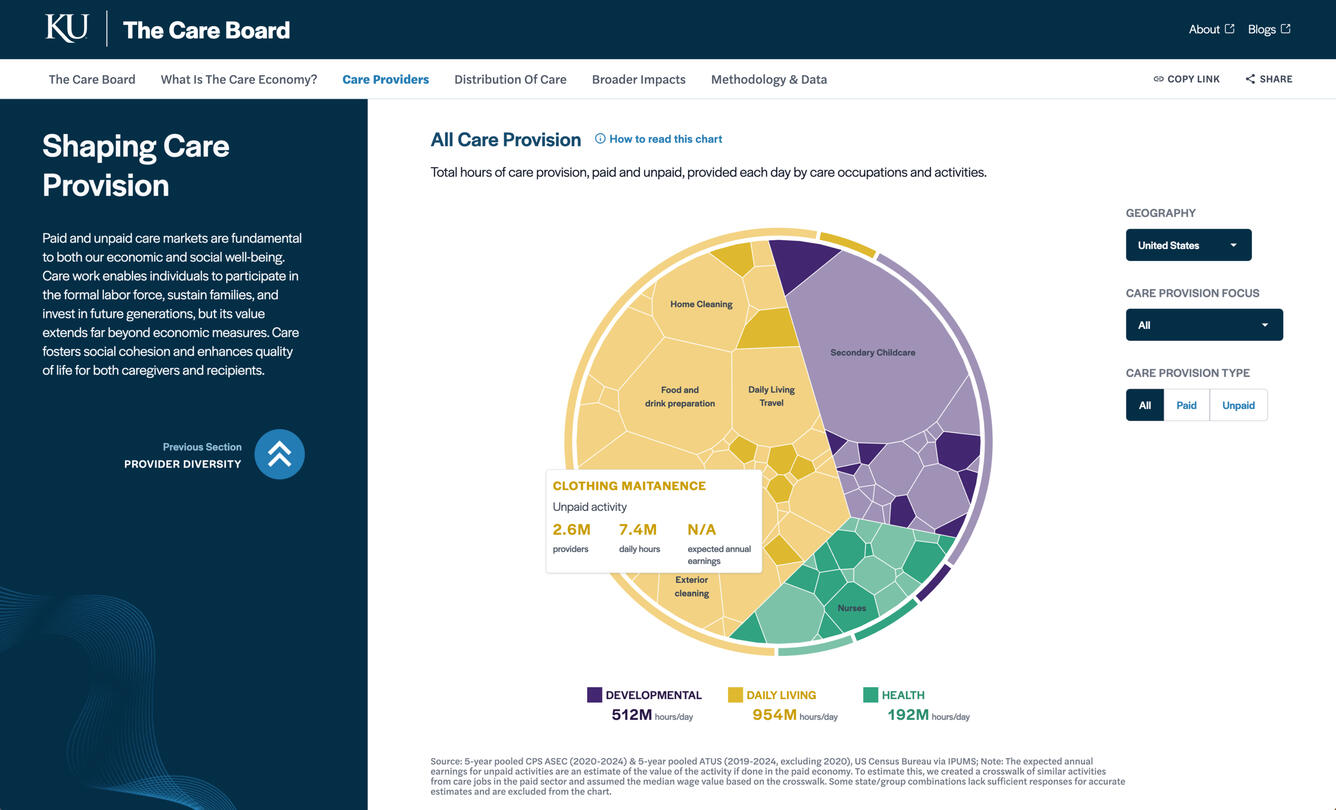The width and height of the screenshot is (1336, 810).
Task: Click the Copy Link chain icon
Action: point(1158,78)
